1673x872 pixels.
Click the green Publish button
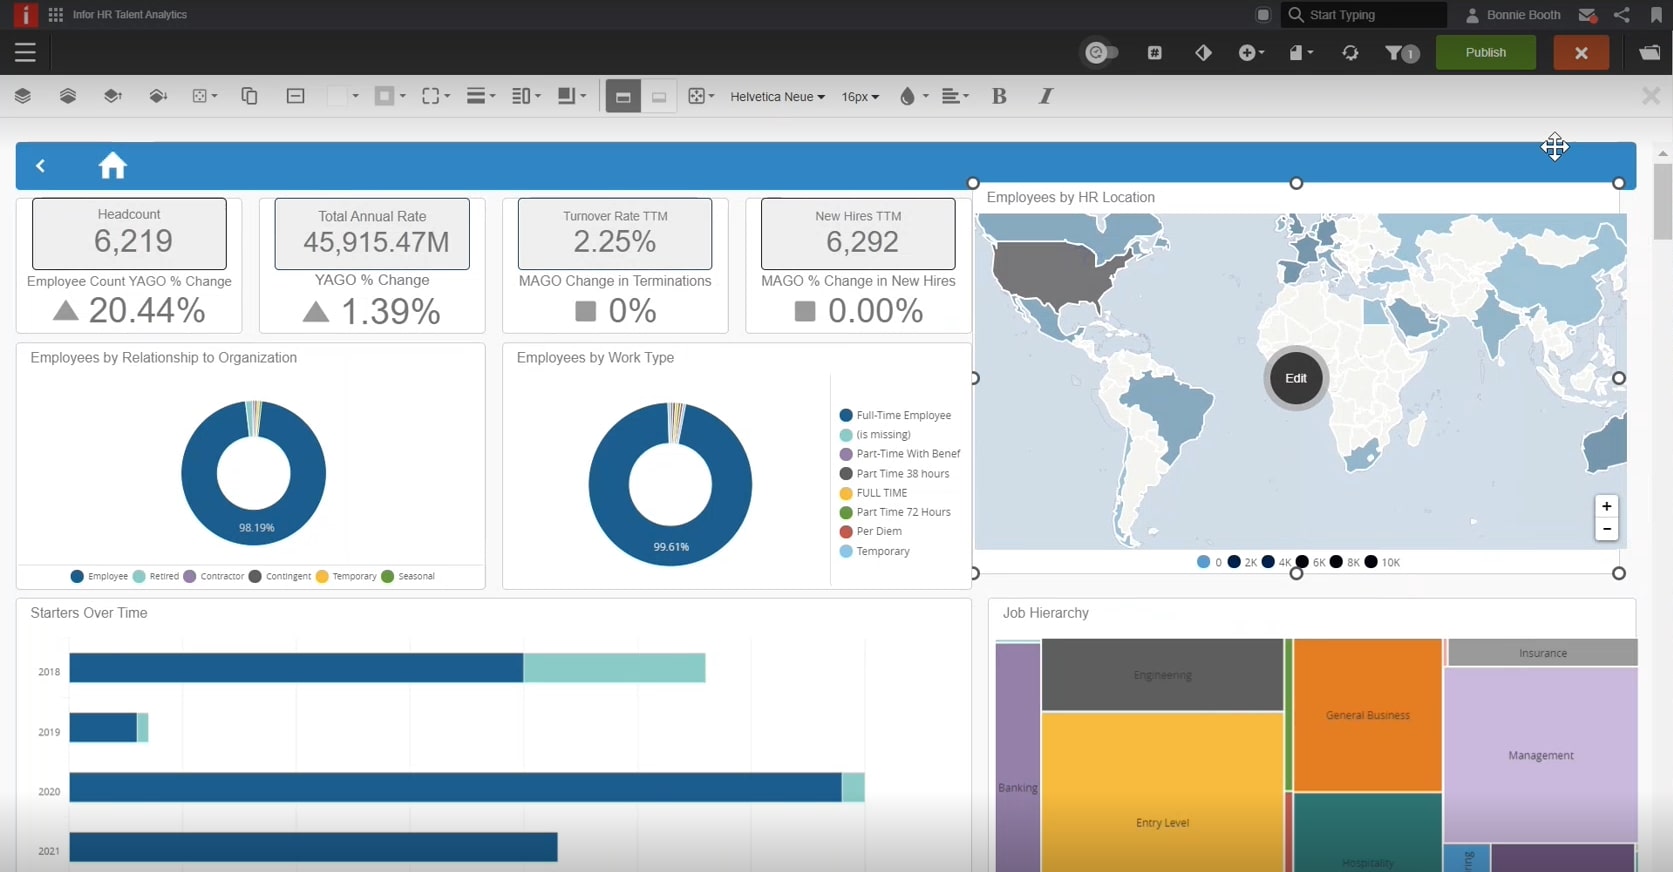click(x=1485, y=53)
